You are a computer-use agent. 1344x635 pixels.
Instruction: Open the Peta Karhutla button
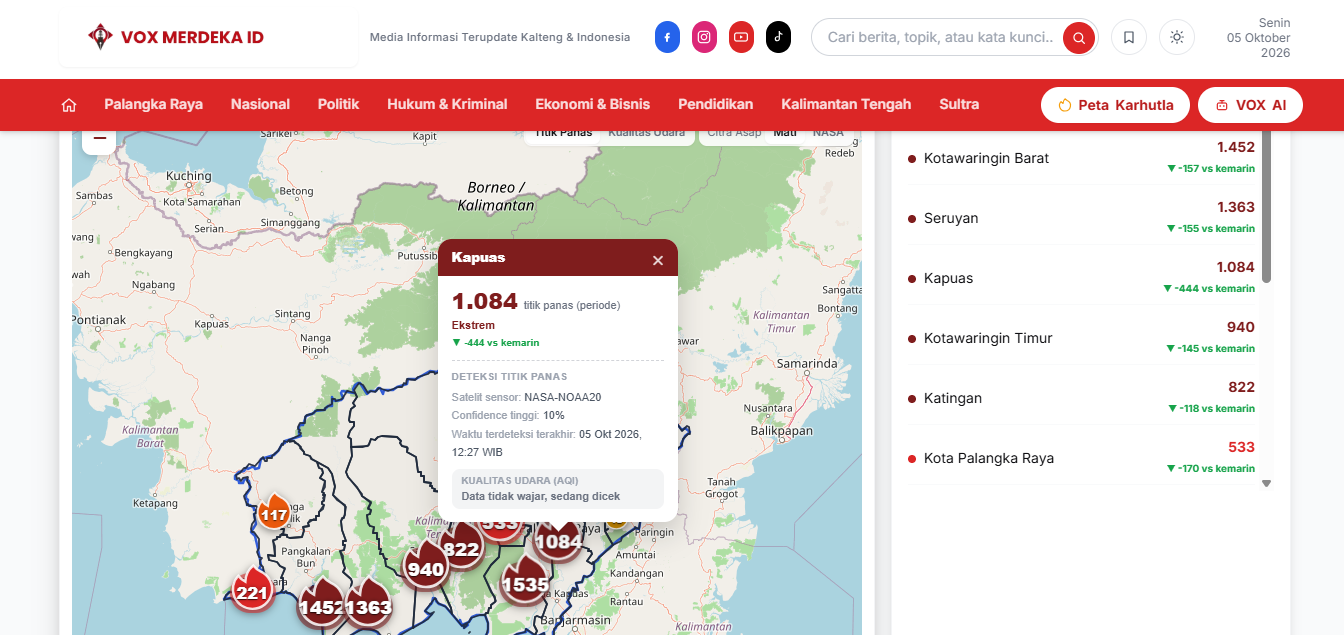click(x=1115, y=105)
